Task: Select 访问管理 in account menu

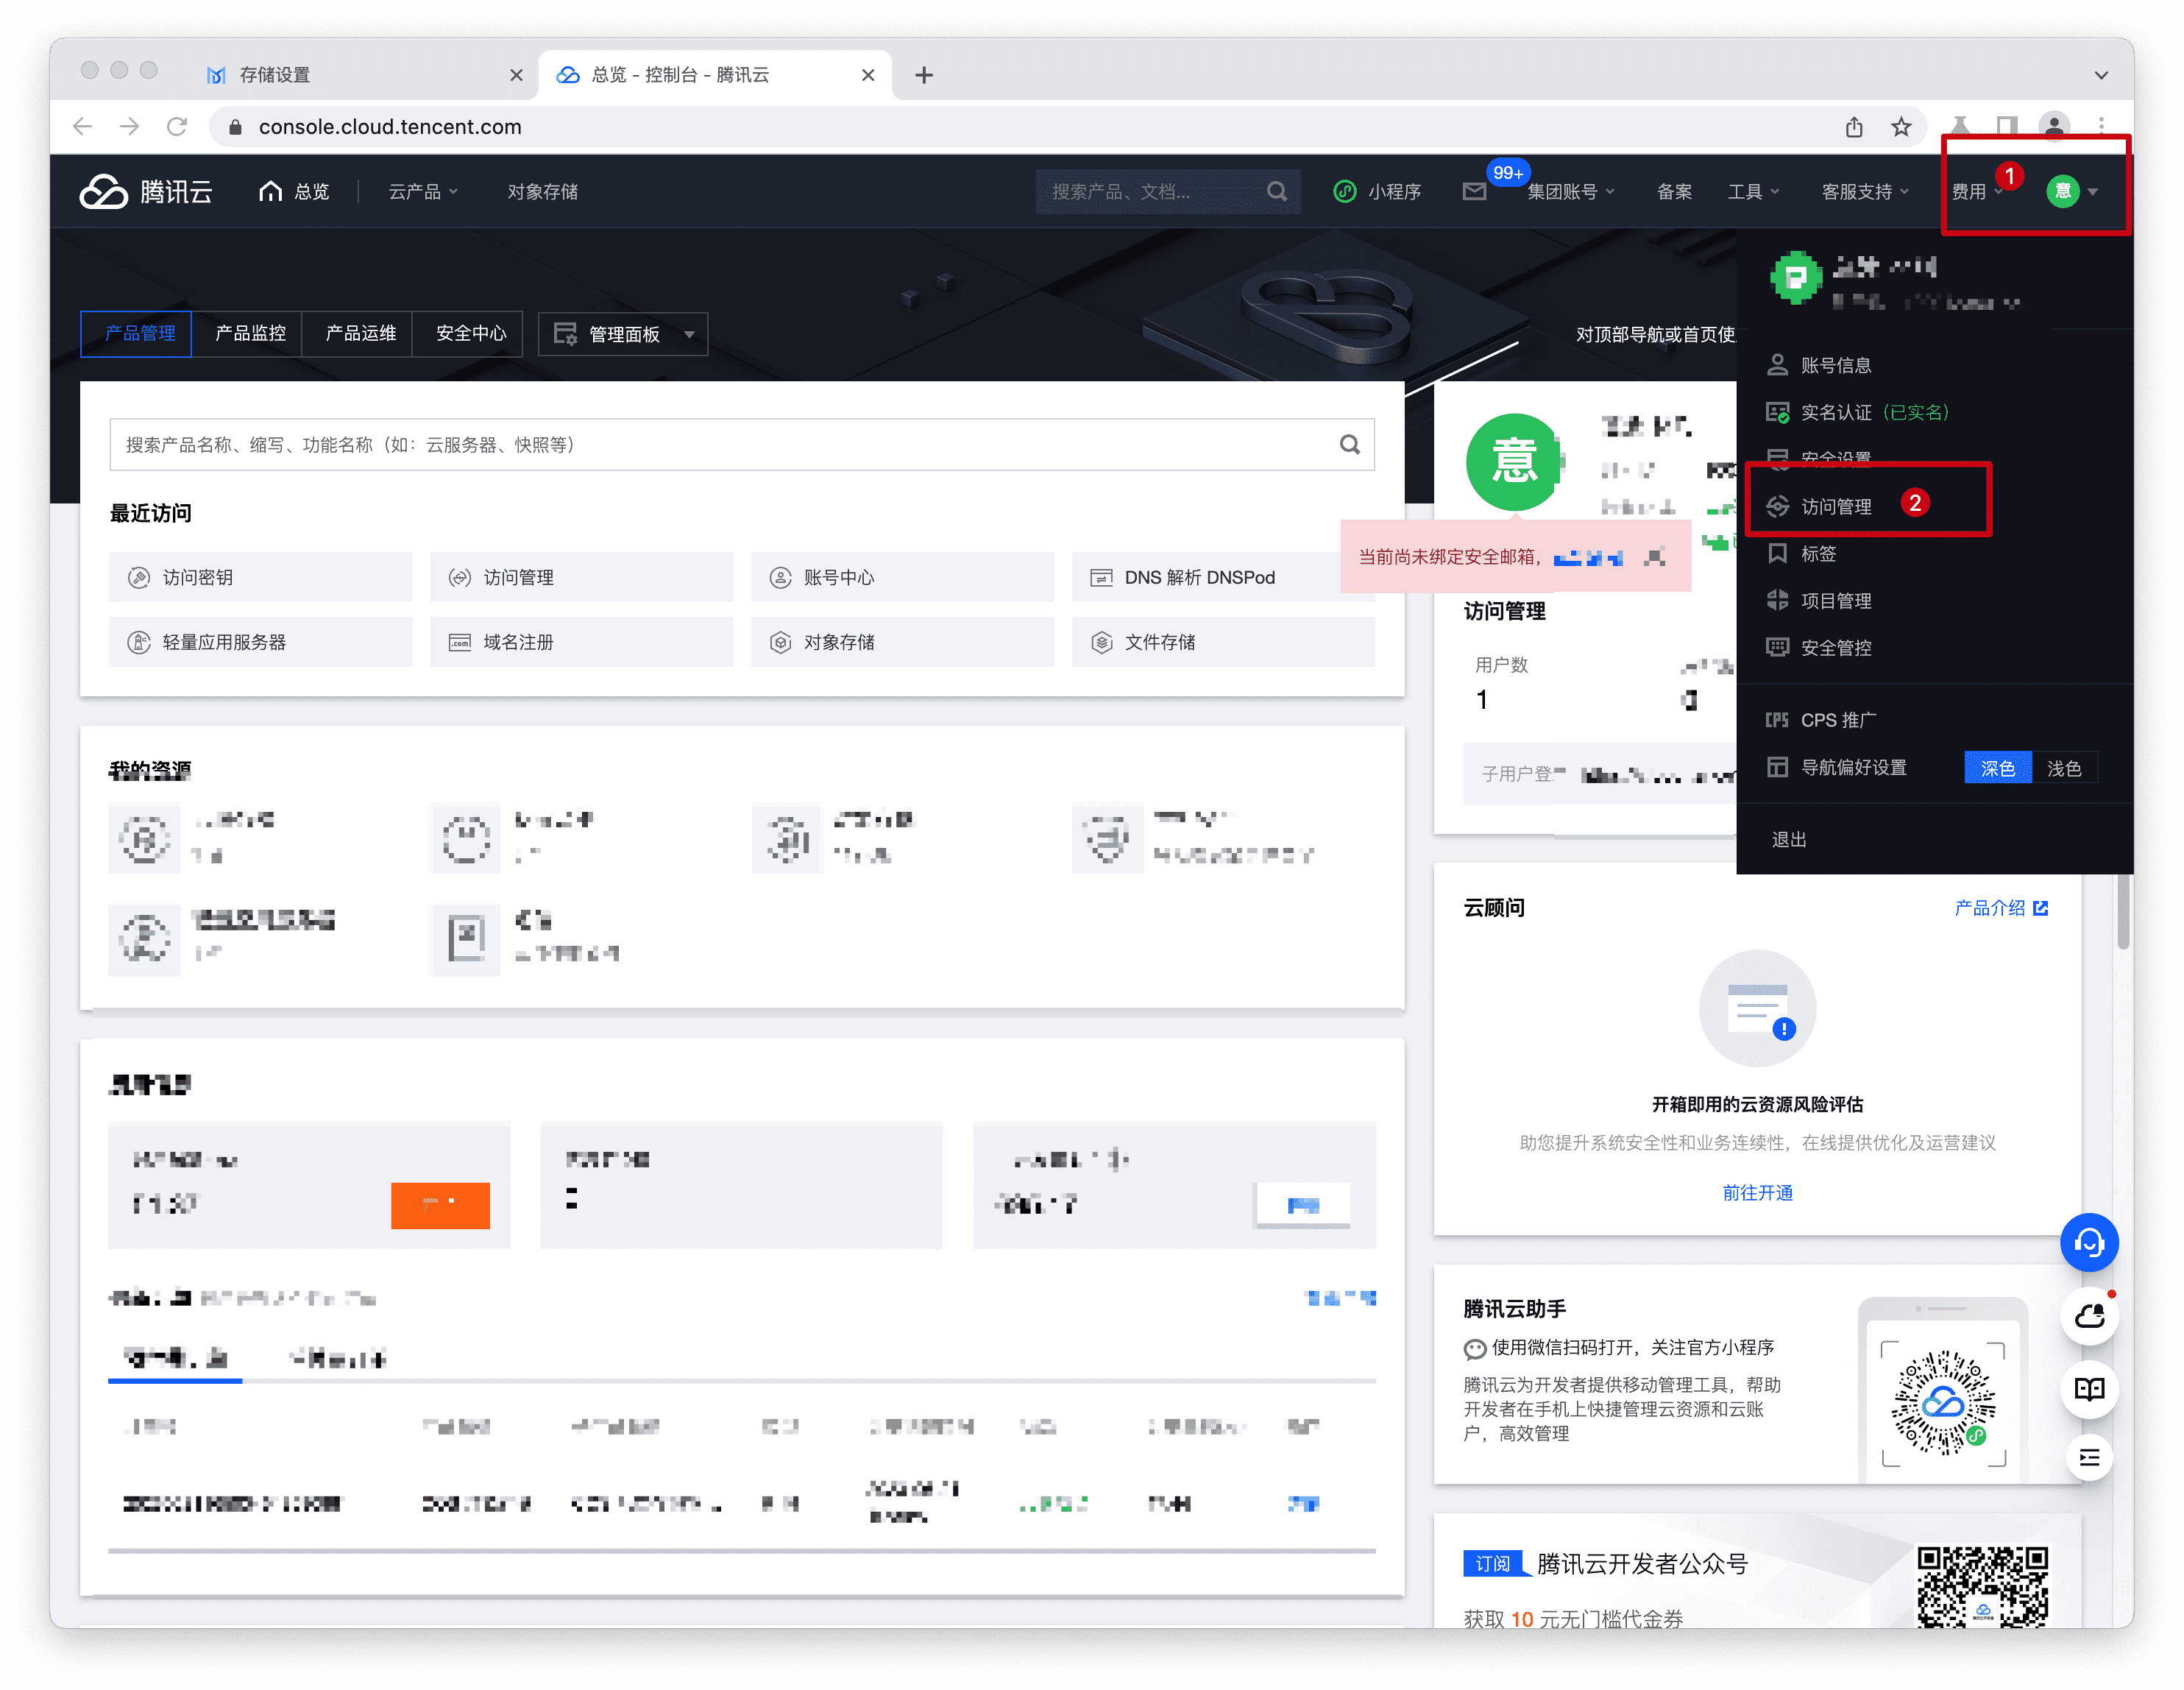Action: (1820, 507)
